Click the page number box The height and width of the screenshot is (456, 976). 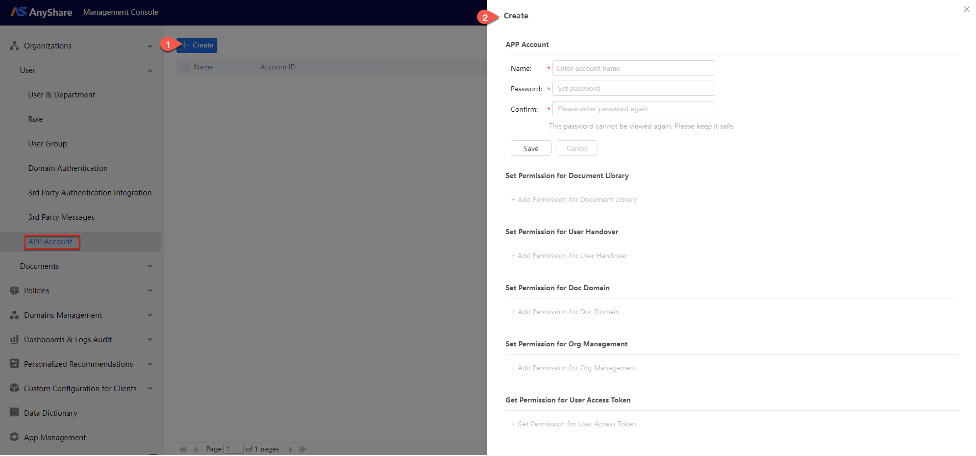pos(233,449)
